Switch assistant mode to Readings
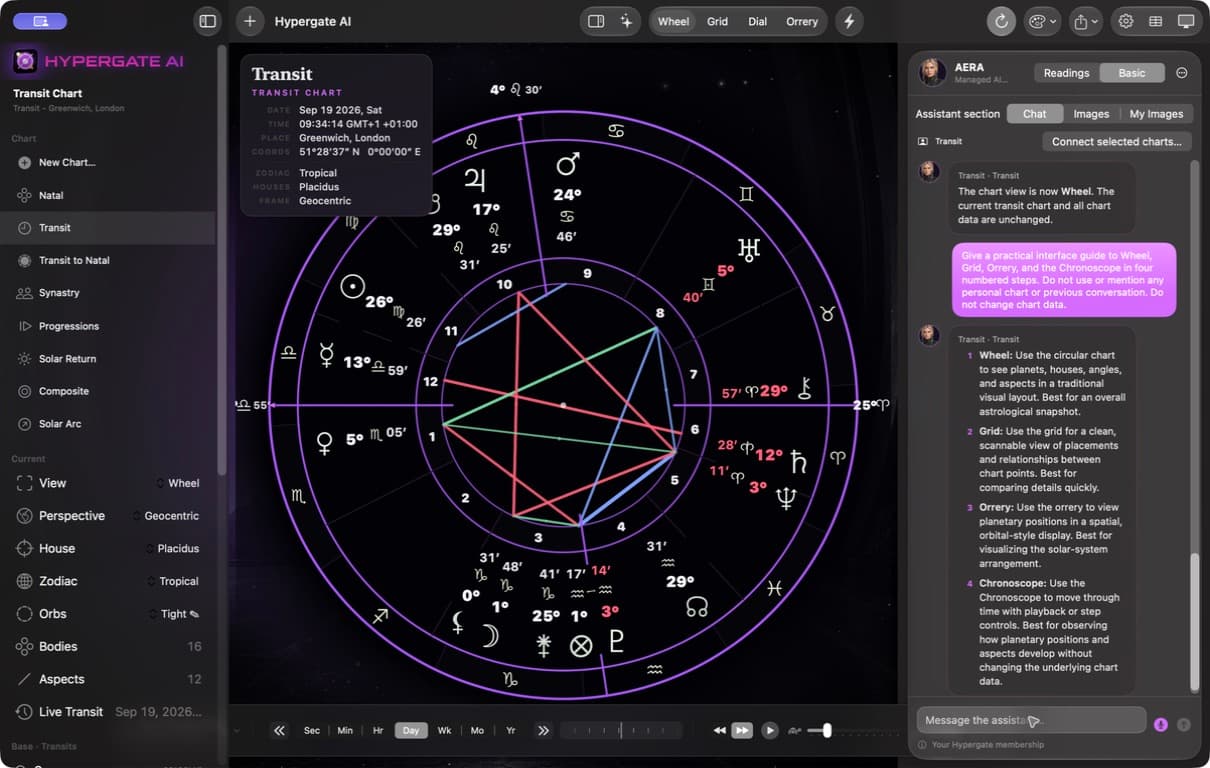The image size is (1210, 768). tap(1066, 73)
